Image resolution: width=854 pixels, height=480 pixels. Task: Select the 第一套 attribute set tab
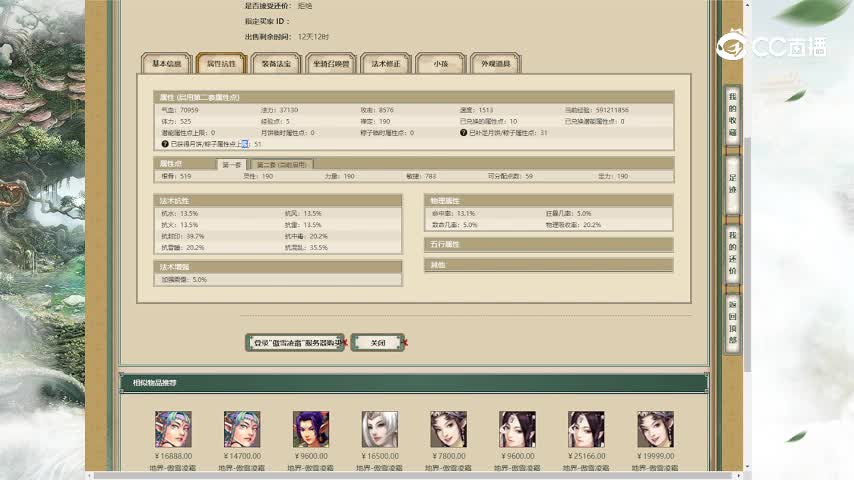(231, 164)
